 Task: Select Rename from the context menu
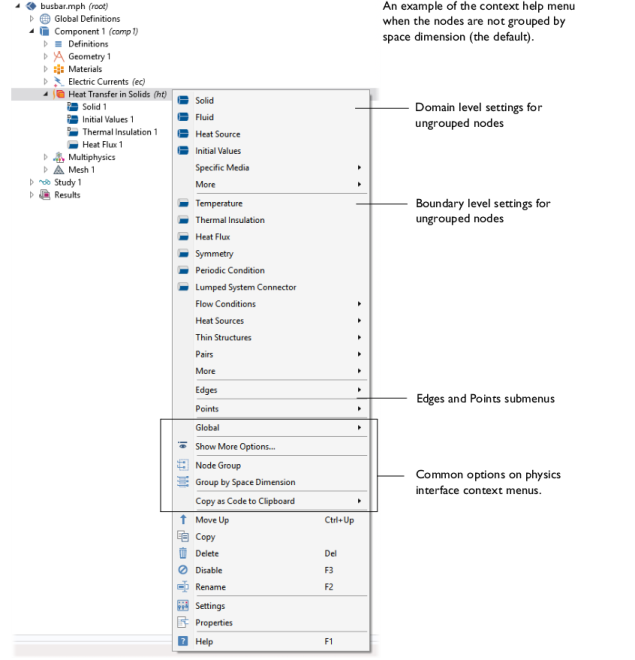(x=210, y=587)
